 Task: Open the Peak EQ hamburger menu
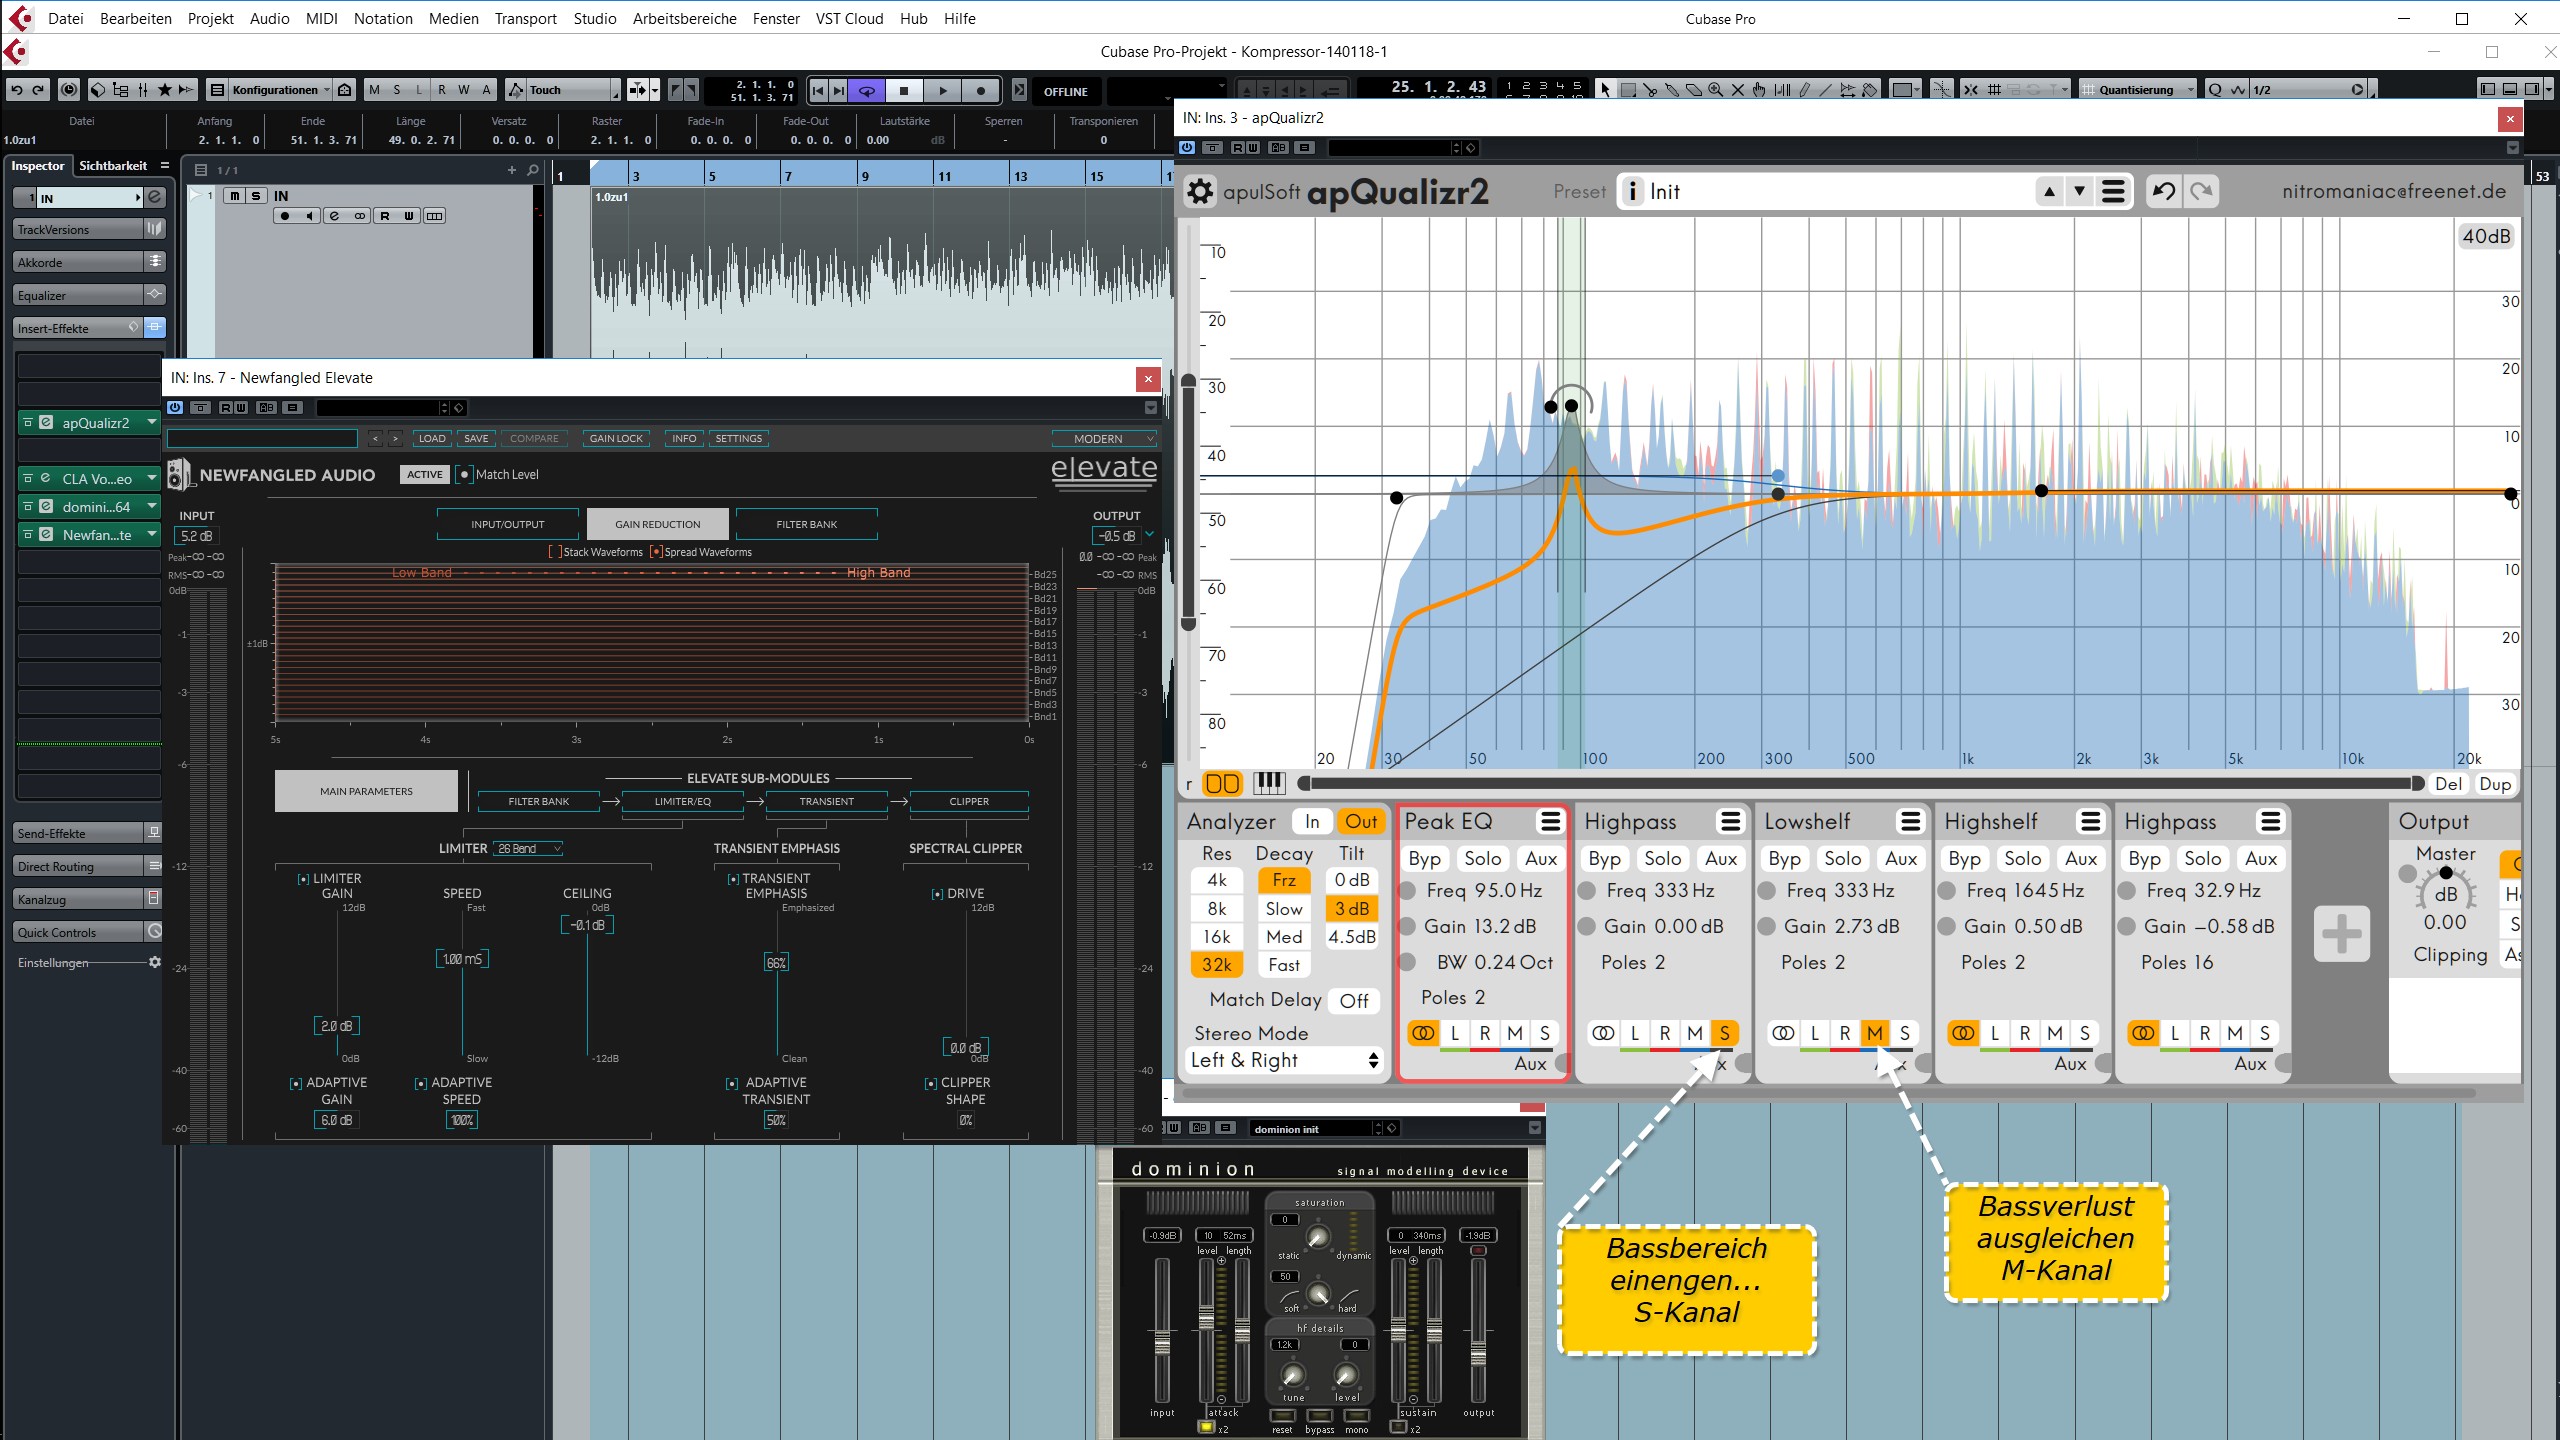pyautogui.click(x=1550, y=822)
